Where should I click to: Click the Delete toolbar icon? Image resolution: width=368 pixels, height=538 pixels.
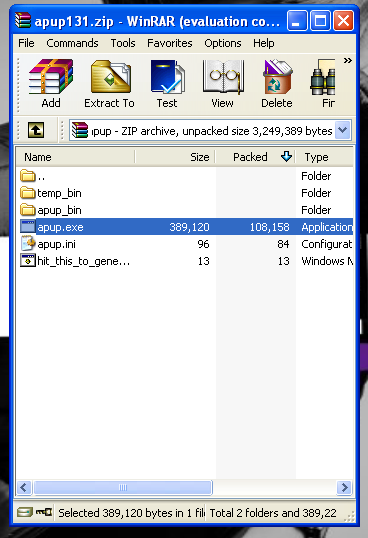(277, 83)
